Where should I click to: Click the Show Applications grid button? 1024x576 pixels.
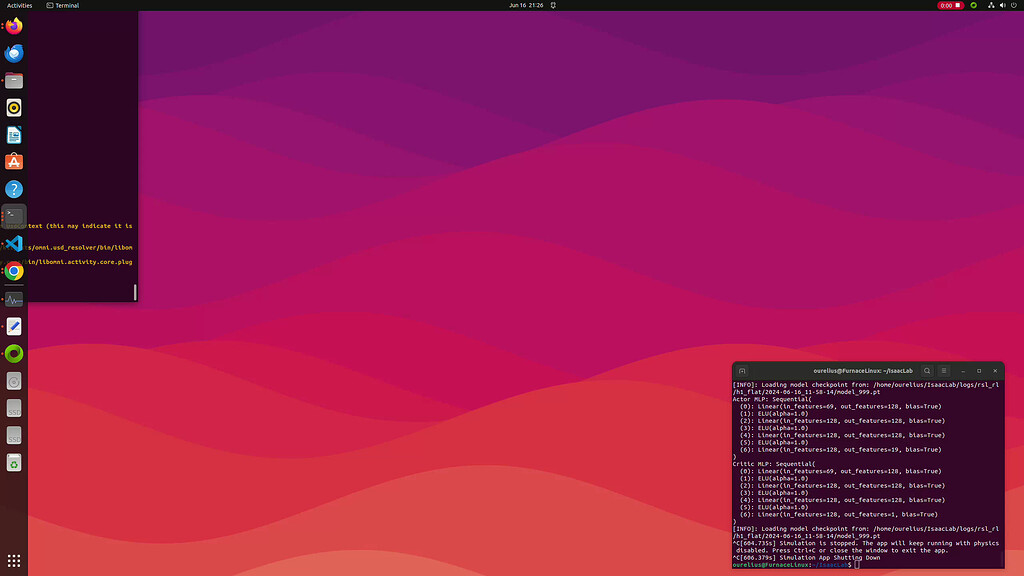click(x=14, y=560)
